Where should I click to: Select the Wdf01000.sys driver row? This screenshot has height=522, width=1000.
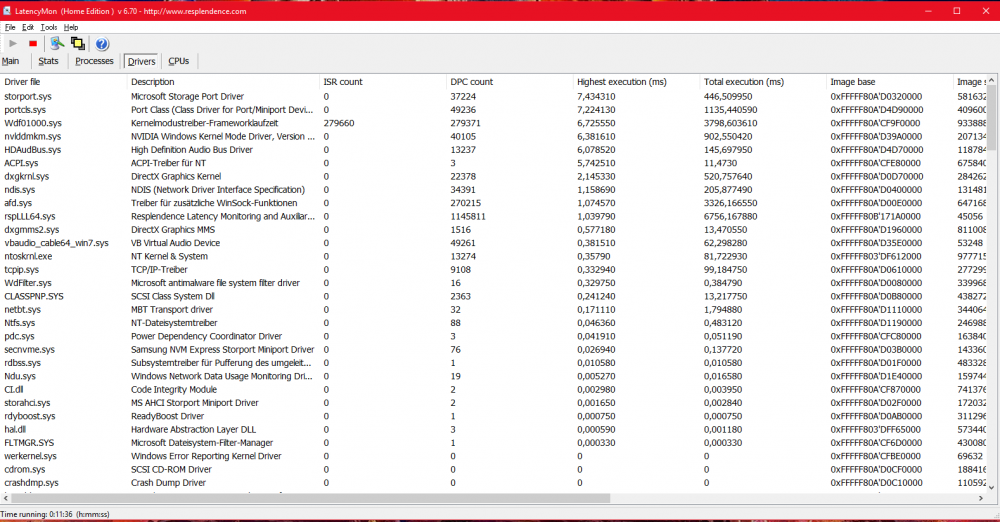(494, 123)
